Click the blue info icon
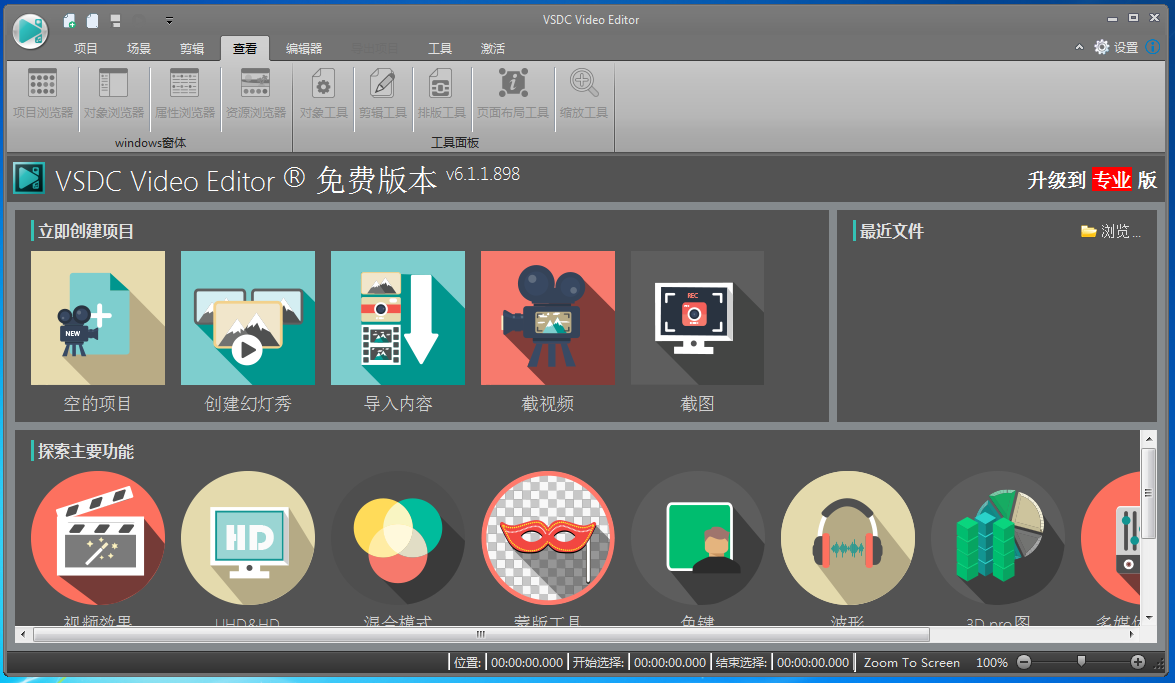 click(x=1153, y=47)
